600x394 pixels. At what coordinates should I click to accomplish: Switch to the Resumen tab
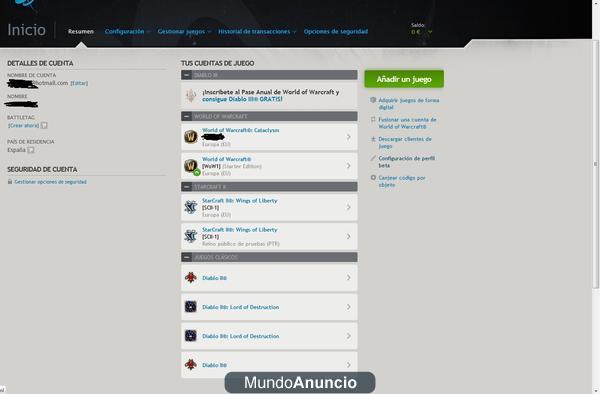click(81, 31)
